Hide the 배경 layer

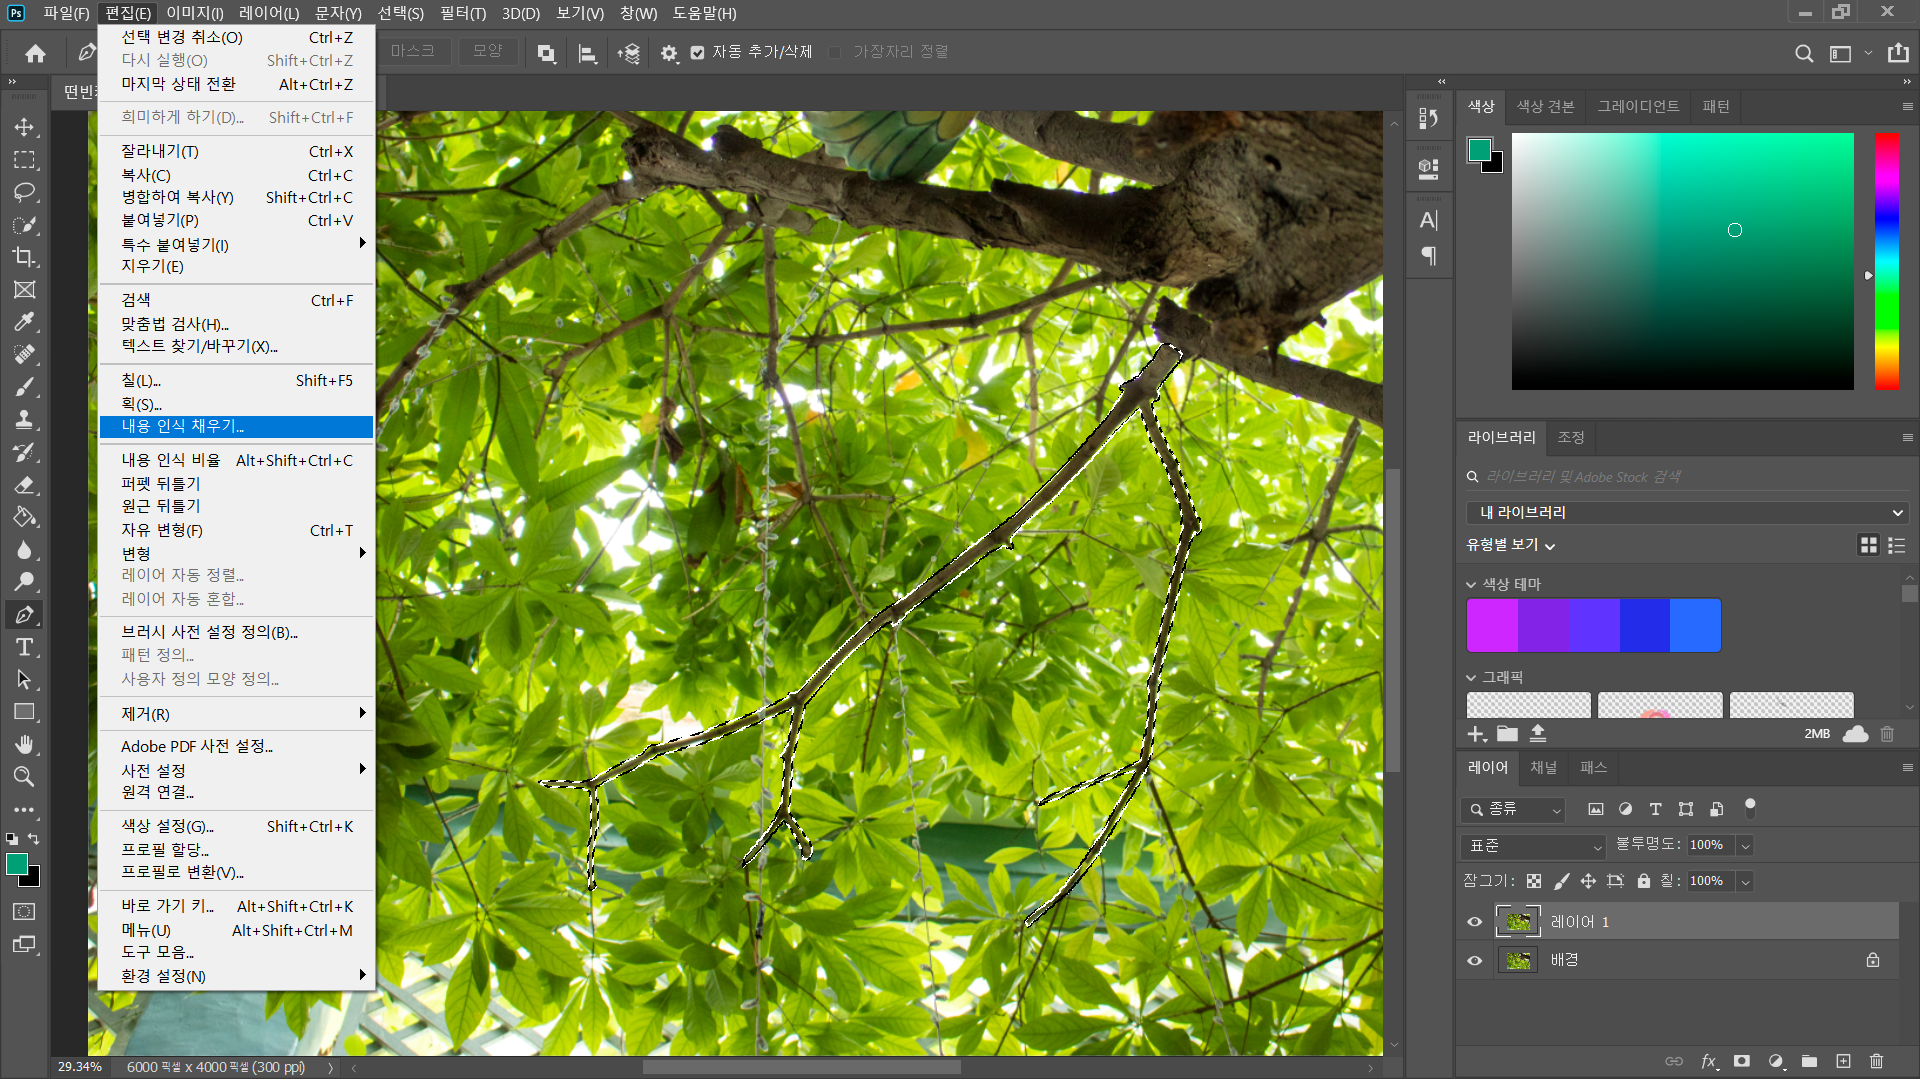pyautogui.click(x=1474, y=960)
